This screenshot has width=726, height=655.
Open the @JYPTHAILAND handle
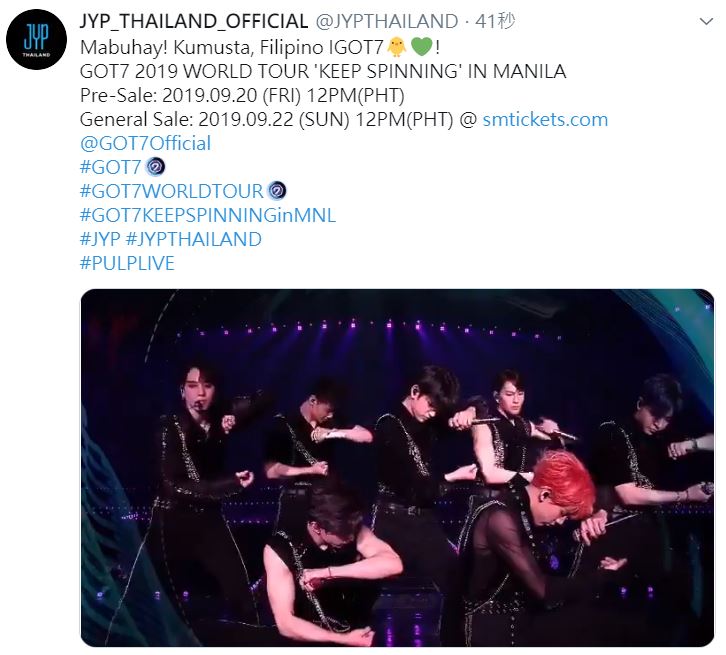387,21
